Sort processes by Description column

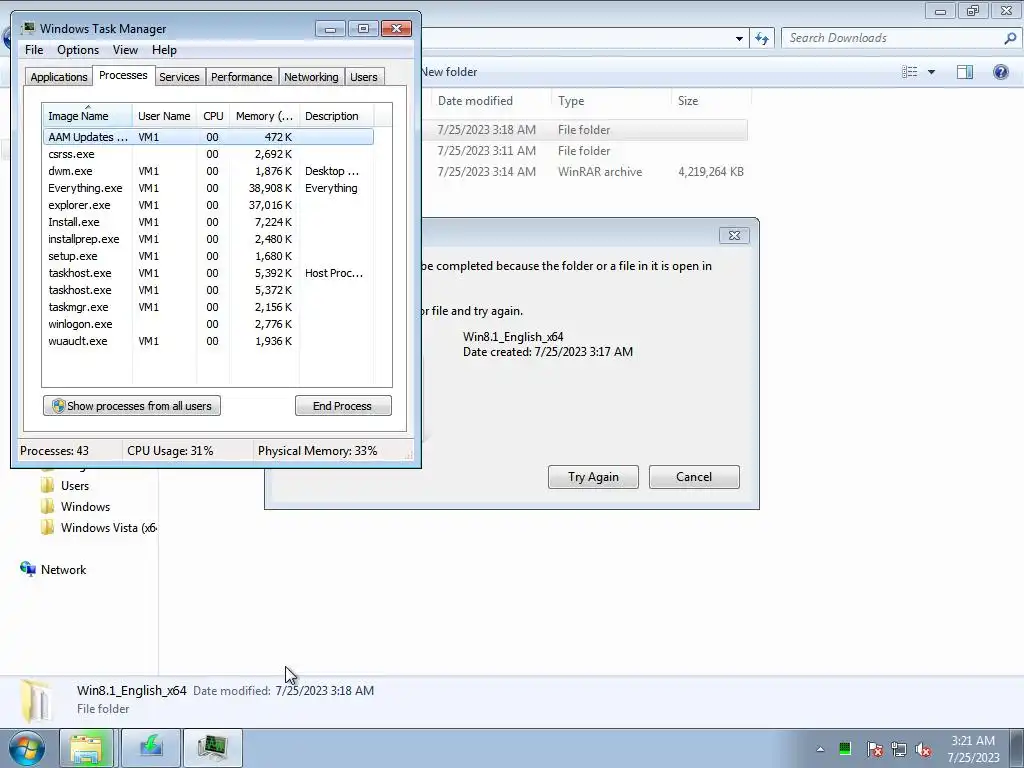pos(336,116)
